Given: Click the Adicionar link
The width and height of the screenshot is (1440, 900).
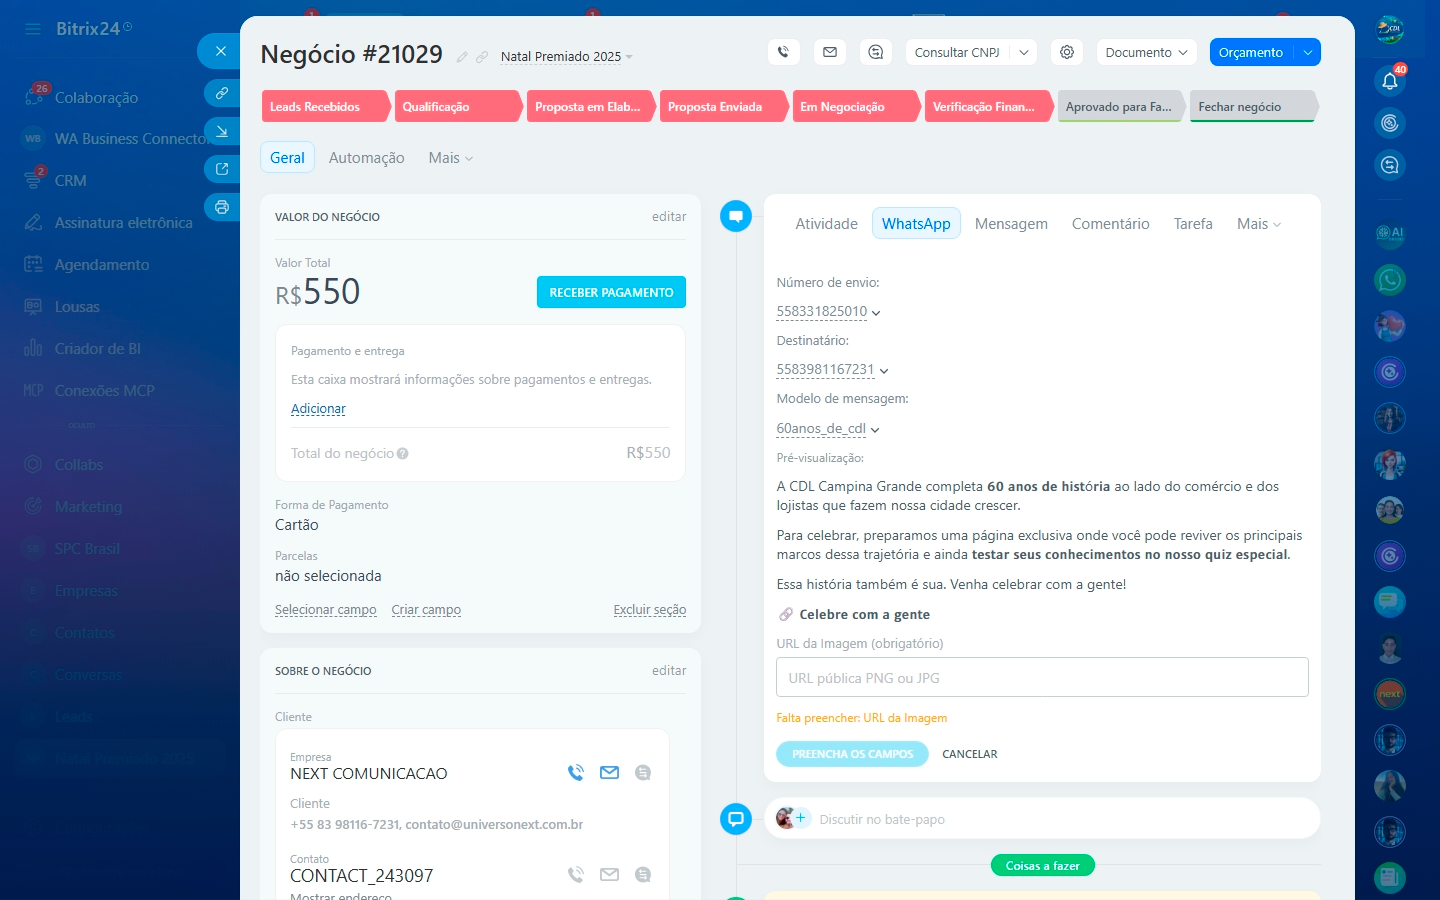Looking at the screenshot, I should pos(318,409).
